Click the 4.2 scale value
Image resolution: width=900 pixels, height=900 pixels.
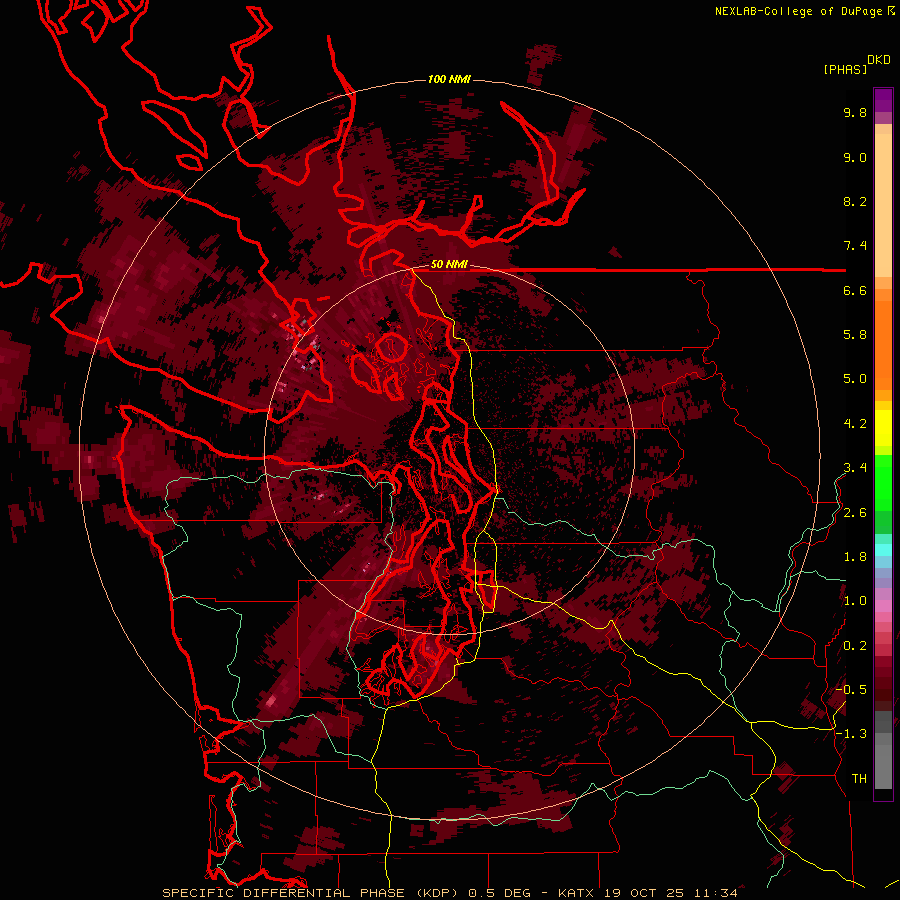tap(855, 424)
